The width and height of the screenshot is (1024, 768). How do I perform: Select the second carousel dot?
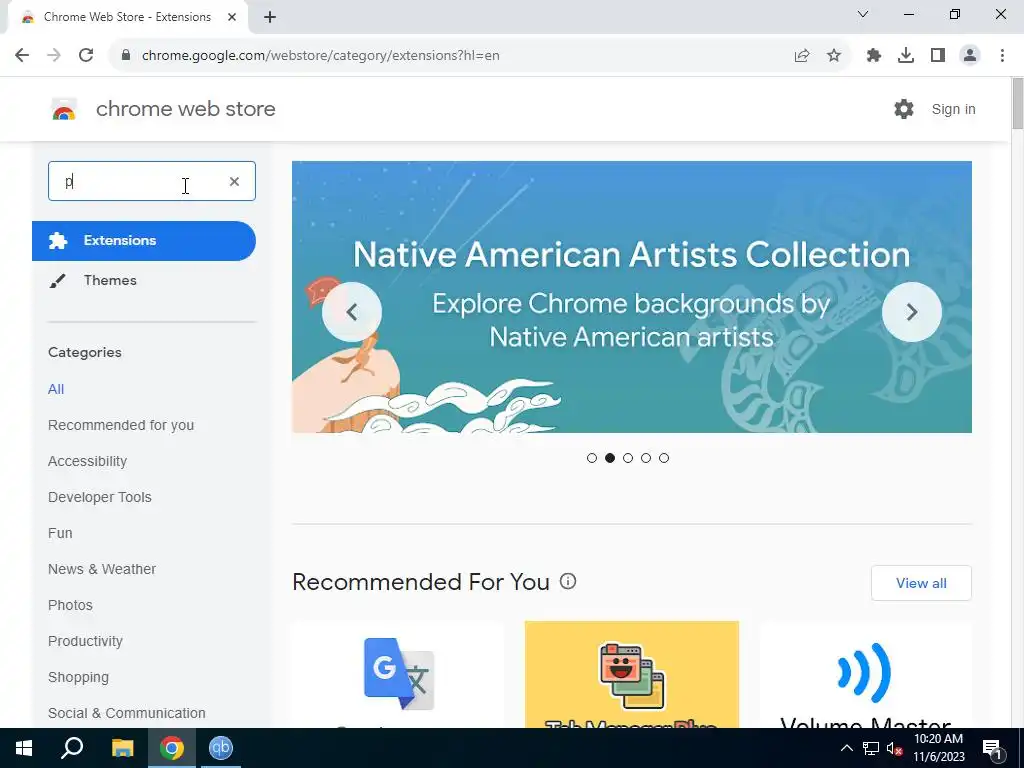pyautogui.click(x=610, y=458)
